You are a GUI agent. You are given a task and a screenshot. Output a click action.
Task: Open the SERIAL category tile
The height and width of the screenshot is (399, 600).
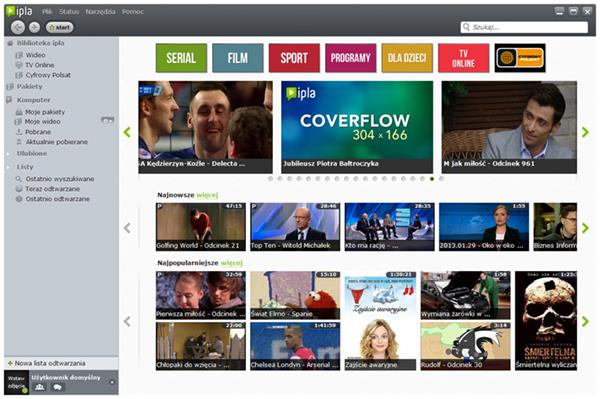[x=181, y=58]
